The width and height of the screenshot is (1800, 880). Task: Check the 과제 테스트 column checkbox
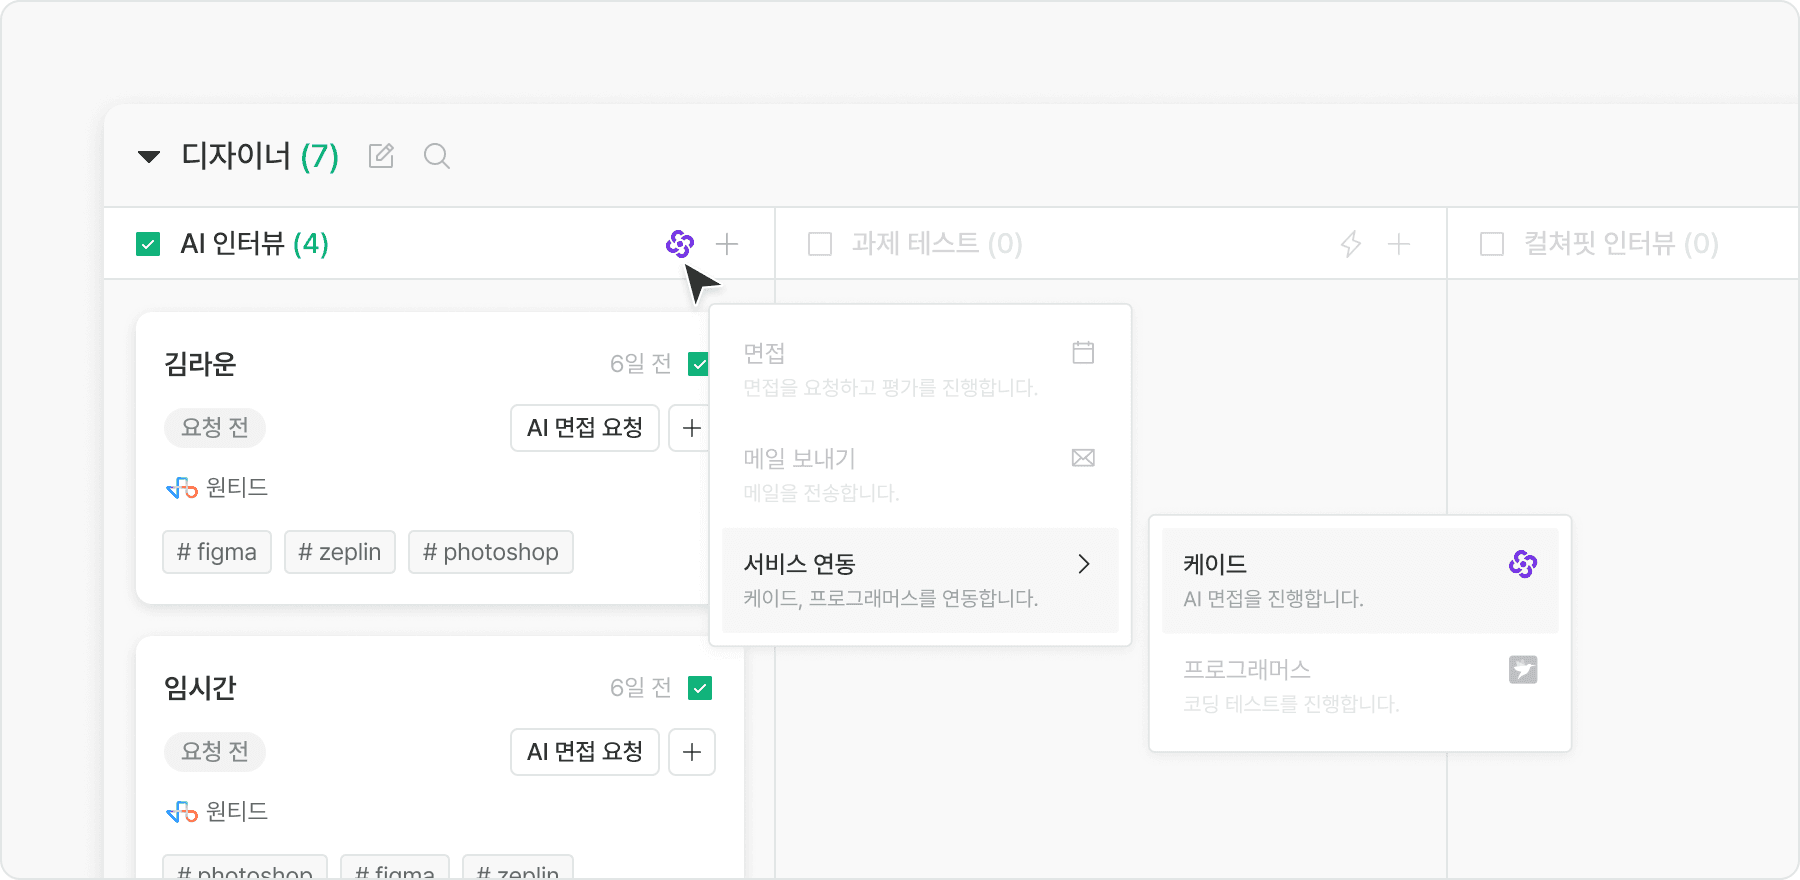pos(820,244)
